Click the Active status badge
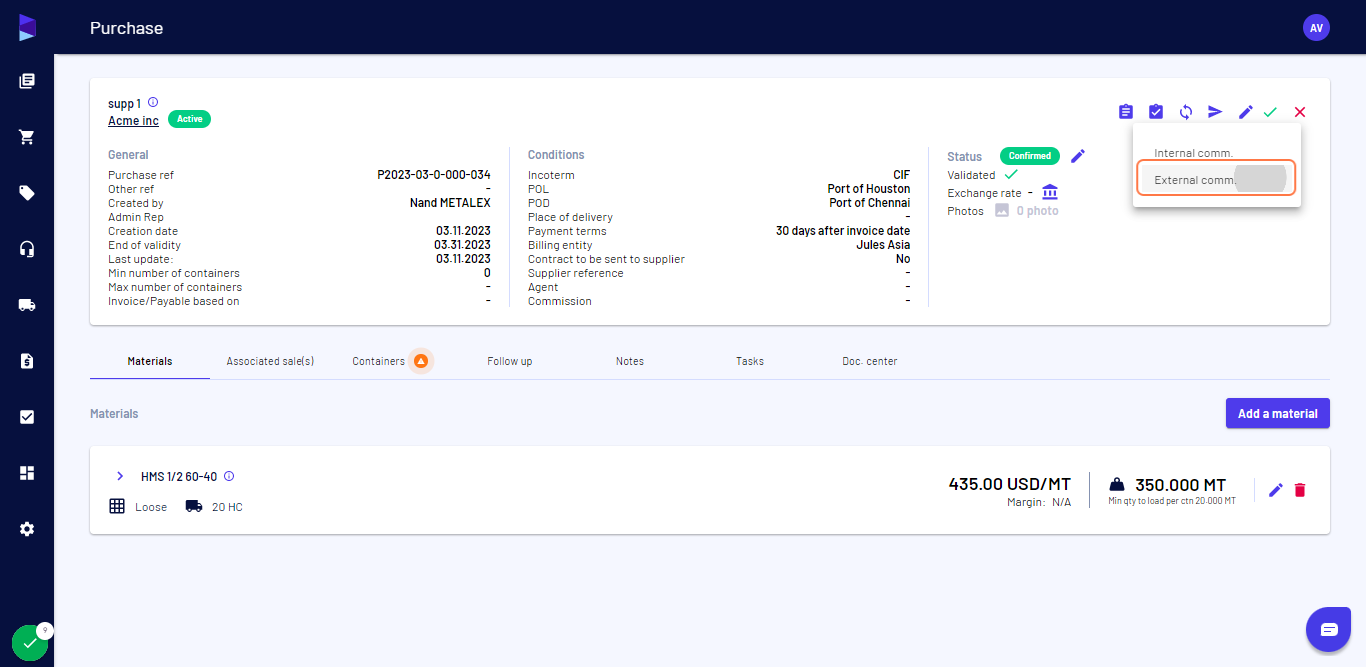 point(190,119)
